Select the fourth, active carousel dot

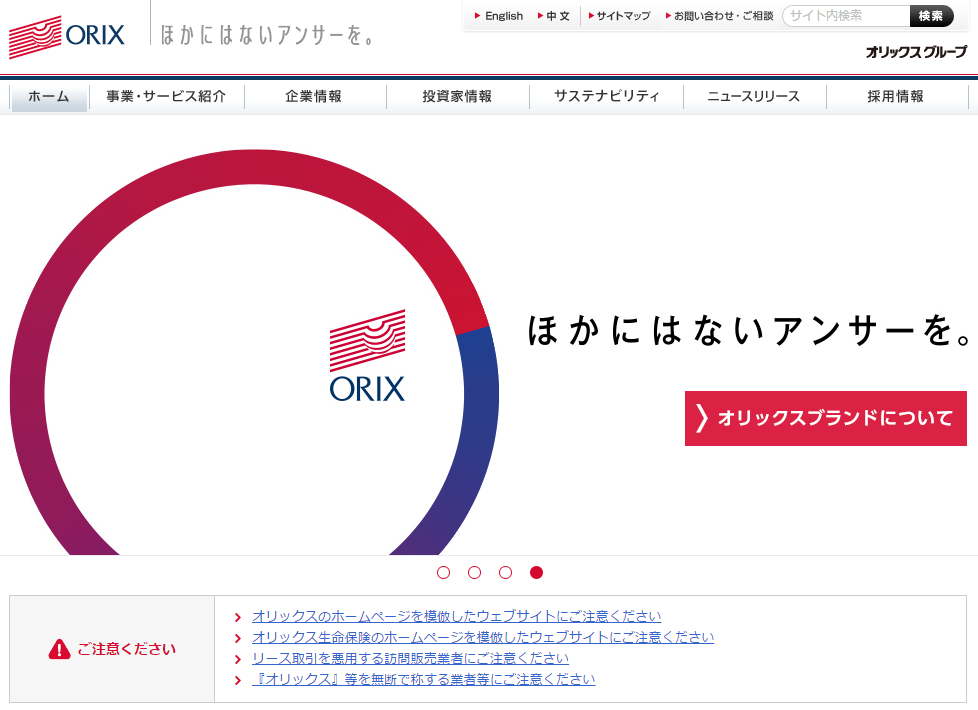click(x=536, y=573)
